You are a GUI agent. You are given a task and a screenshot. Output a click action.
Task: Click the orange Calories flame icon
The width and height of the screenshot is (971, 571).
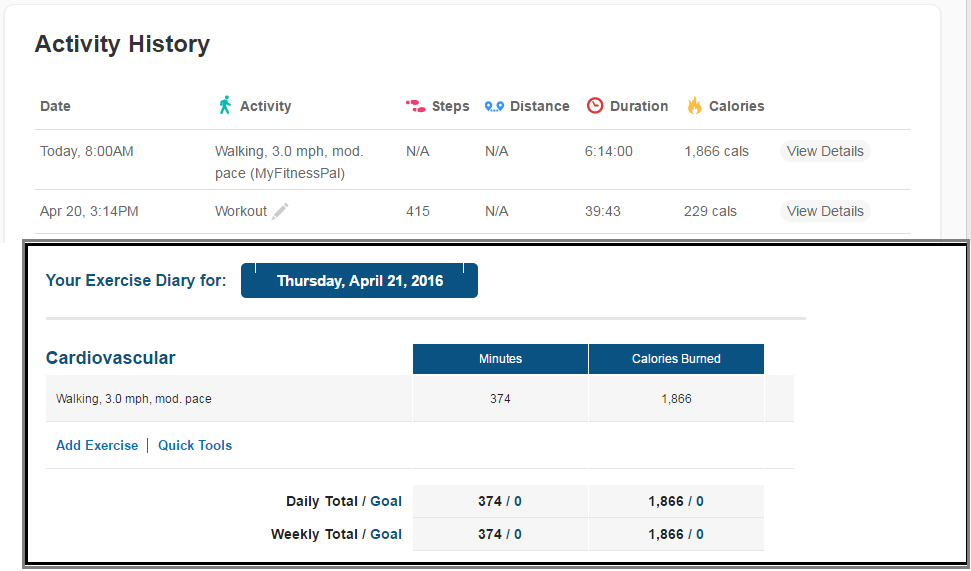point(694,105)
